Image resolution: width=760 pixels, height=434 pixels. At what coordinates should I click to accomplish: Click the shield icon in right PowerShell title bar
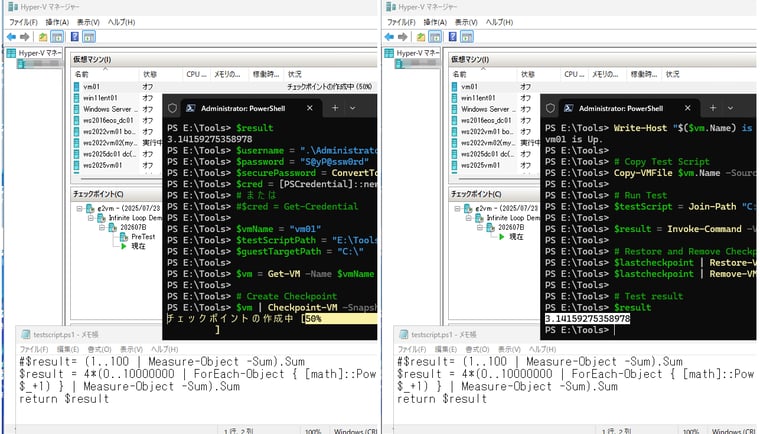550,108
